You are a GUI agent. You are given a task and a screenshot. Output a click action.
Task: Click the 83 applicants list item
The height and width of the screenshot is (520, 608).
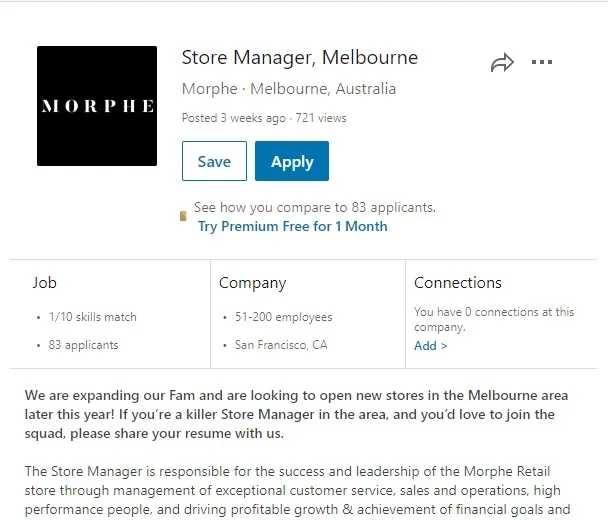click(x=83, y=345)
